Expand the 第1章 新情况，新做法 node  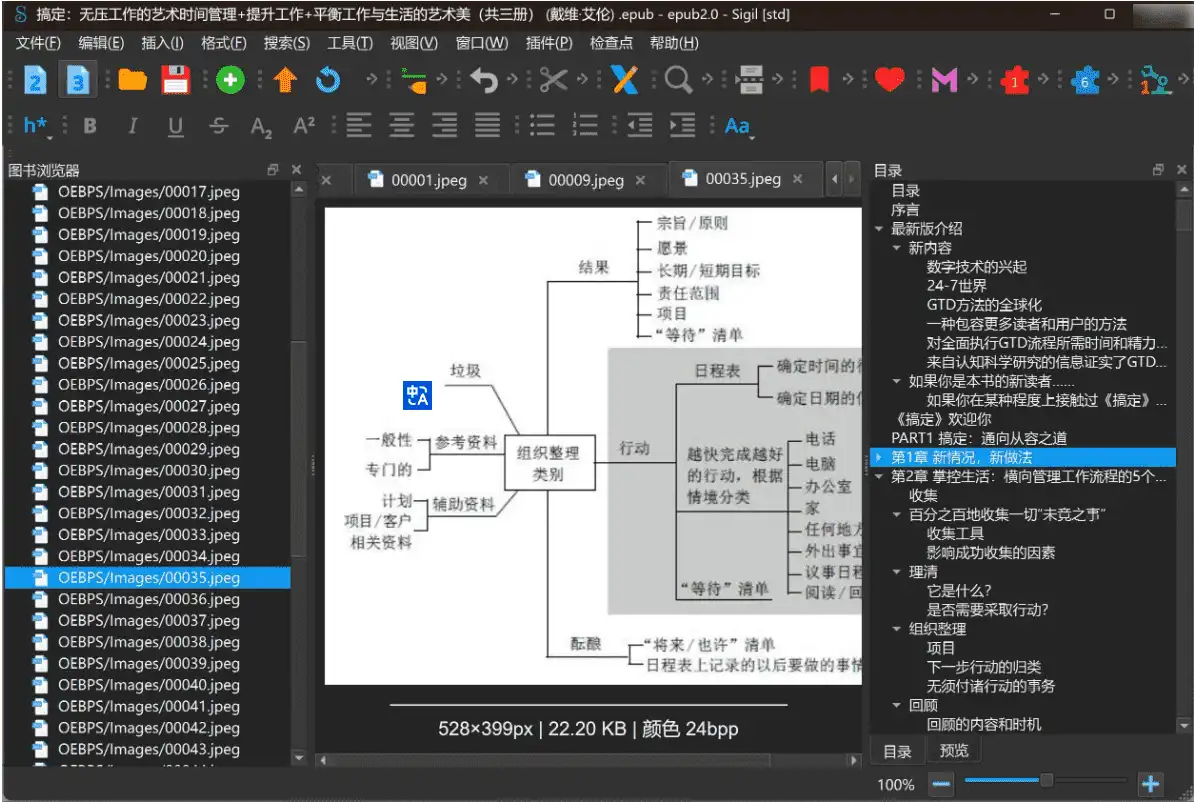880,457
